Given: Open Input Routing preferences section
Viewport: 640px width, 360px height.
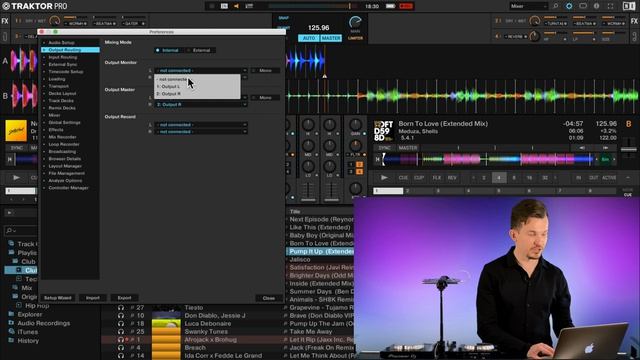Looking at the screenshot, I should (62, 57).
